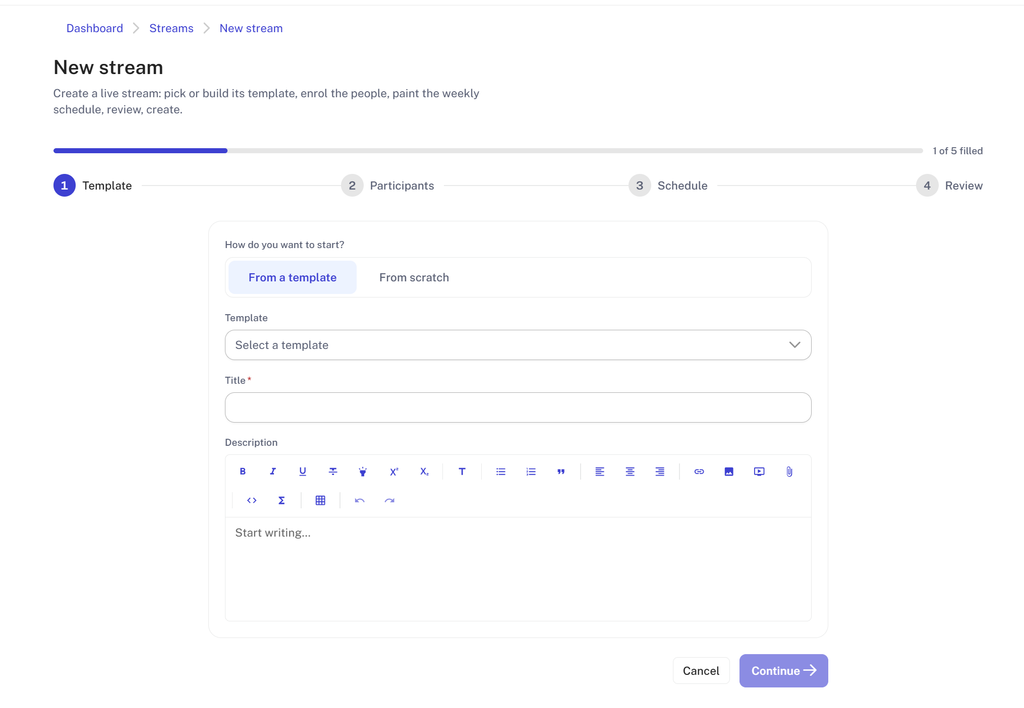Click the blockquote icon
Image resolution: width=1024 pixels, height=708 pixels.
tap(560, 472)
